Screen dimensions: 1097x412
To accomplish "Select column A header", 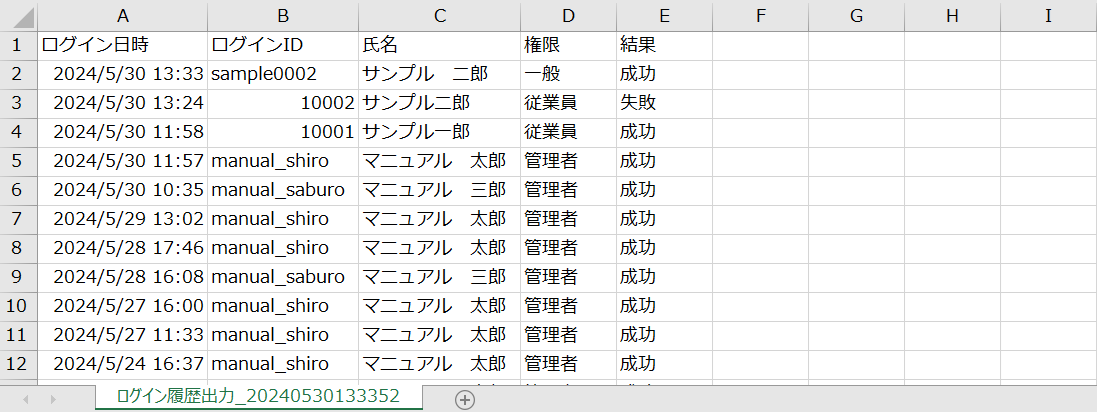I will tap(122, 16).
